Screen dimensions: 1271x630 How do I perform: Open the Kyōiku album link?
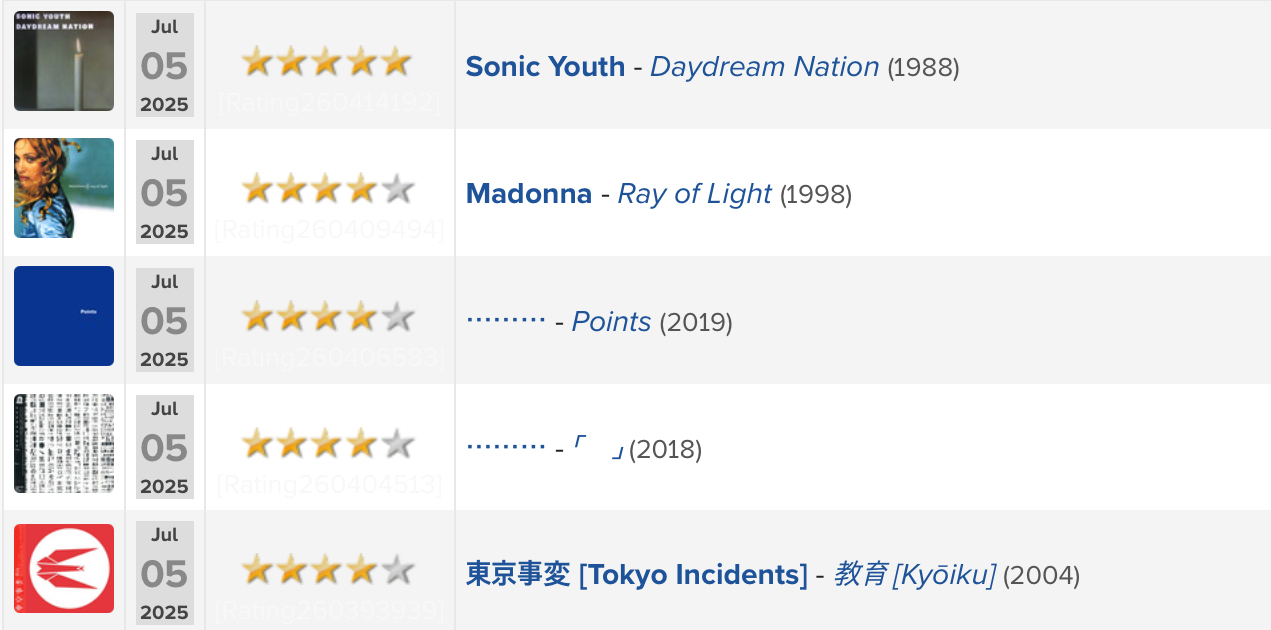pos(915,575)
